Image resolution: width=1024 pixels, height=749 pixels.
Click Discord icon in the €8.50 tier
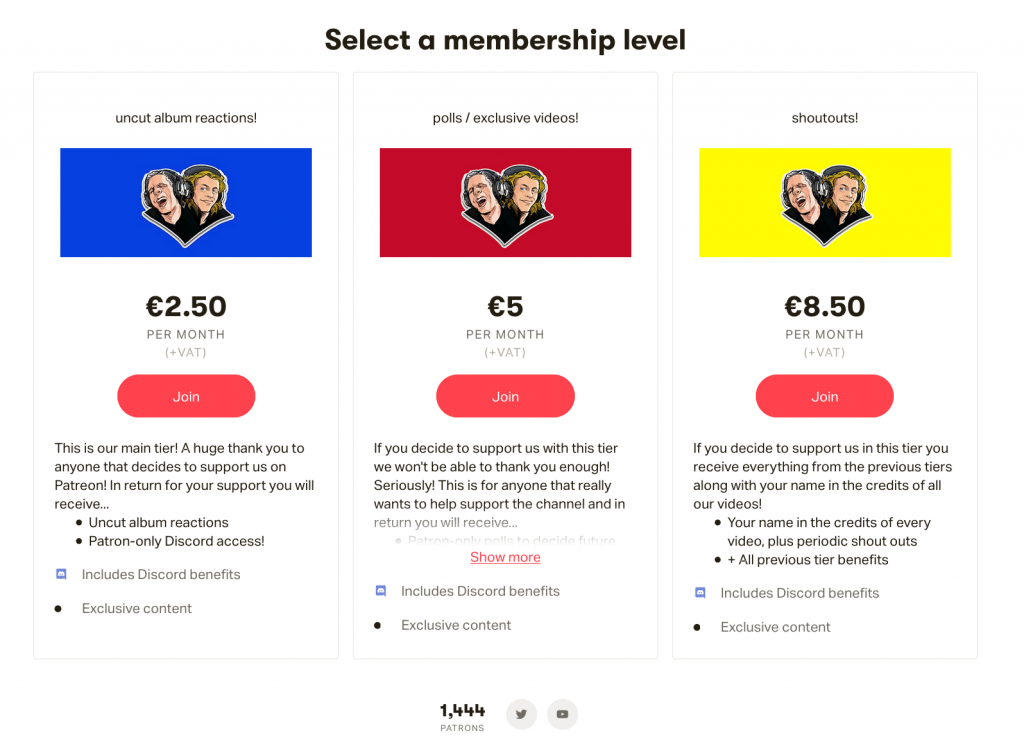(x=700, y=593)
